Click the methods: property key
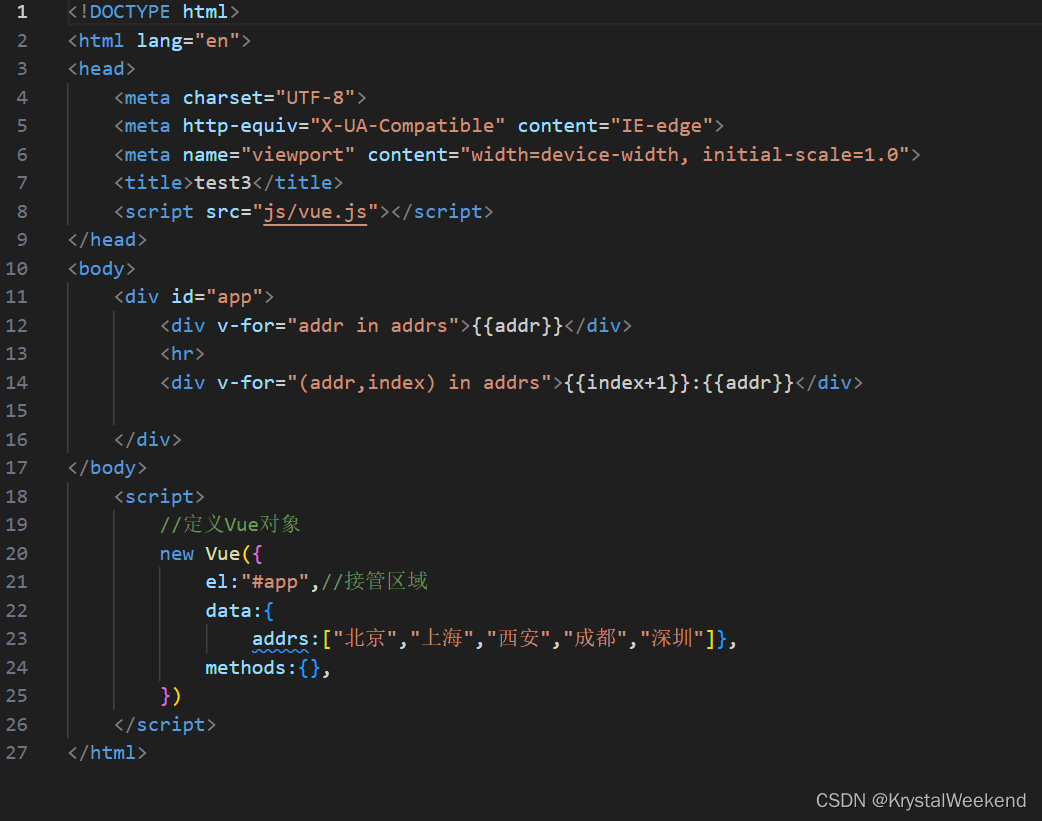Viewport: 1042px width, 821px height. 251,667
